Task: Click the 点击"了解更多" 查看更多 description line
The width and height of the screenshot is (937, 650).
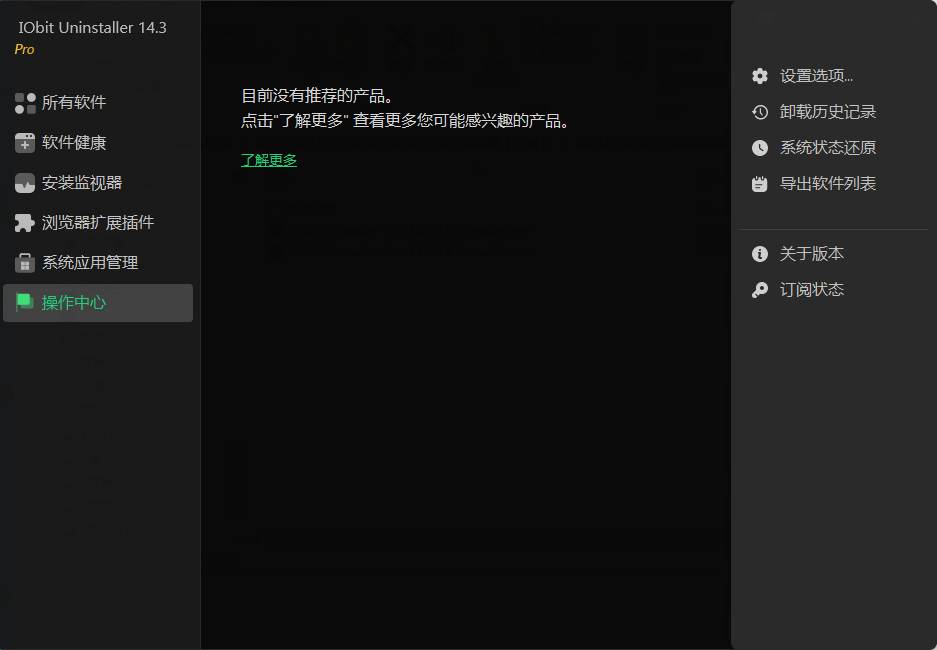Action: [x=405, y=121]
